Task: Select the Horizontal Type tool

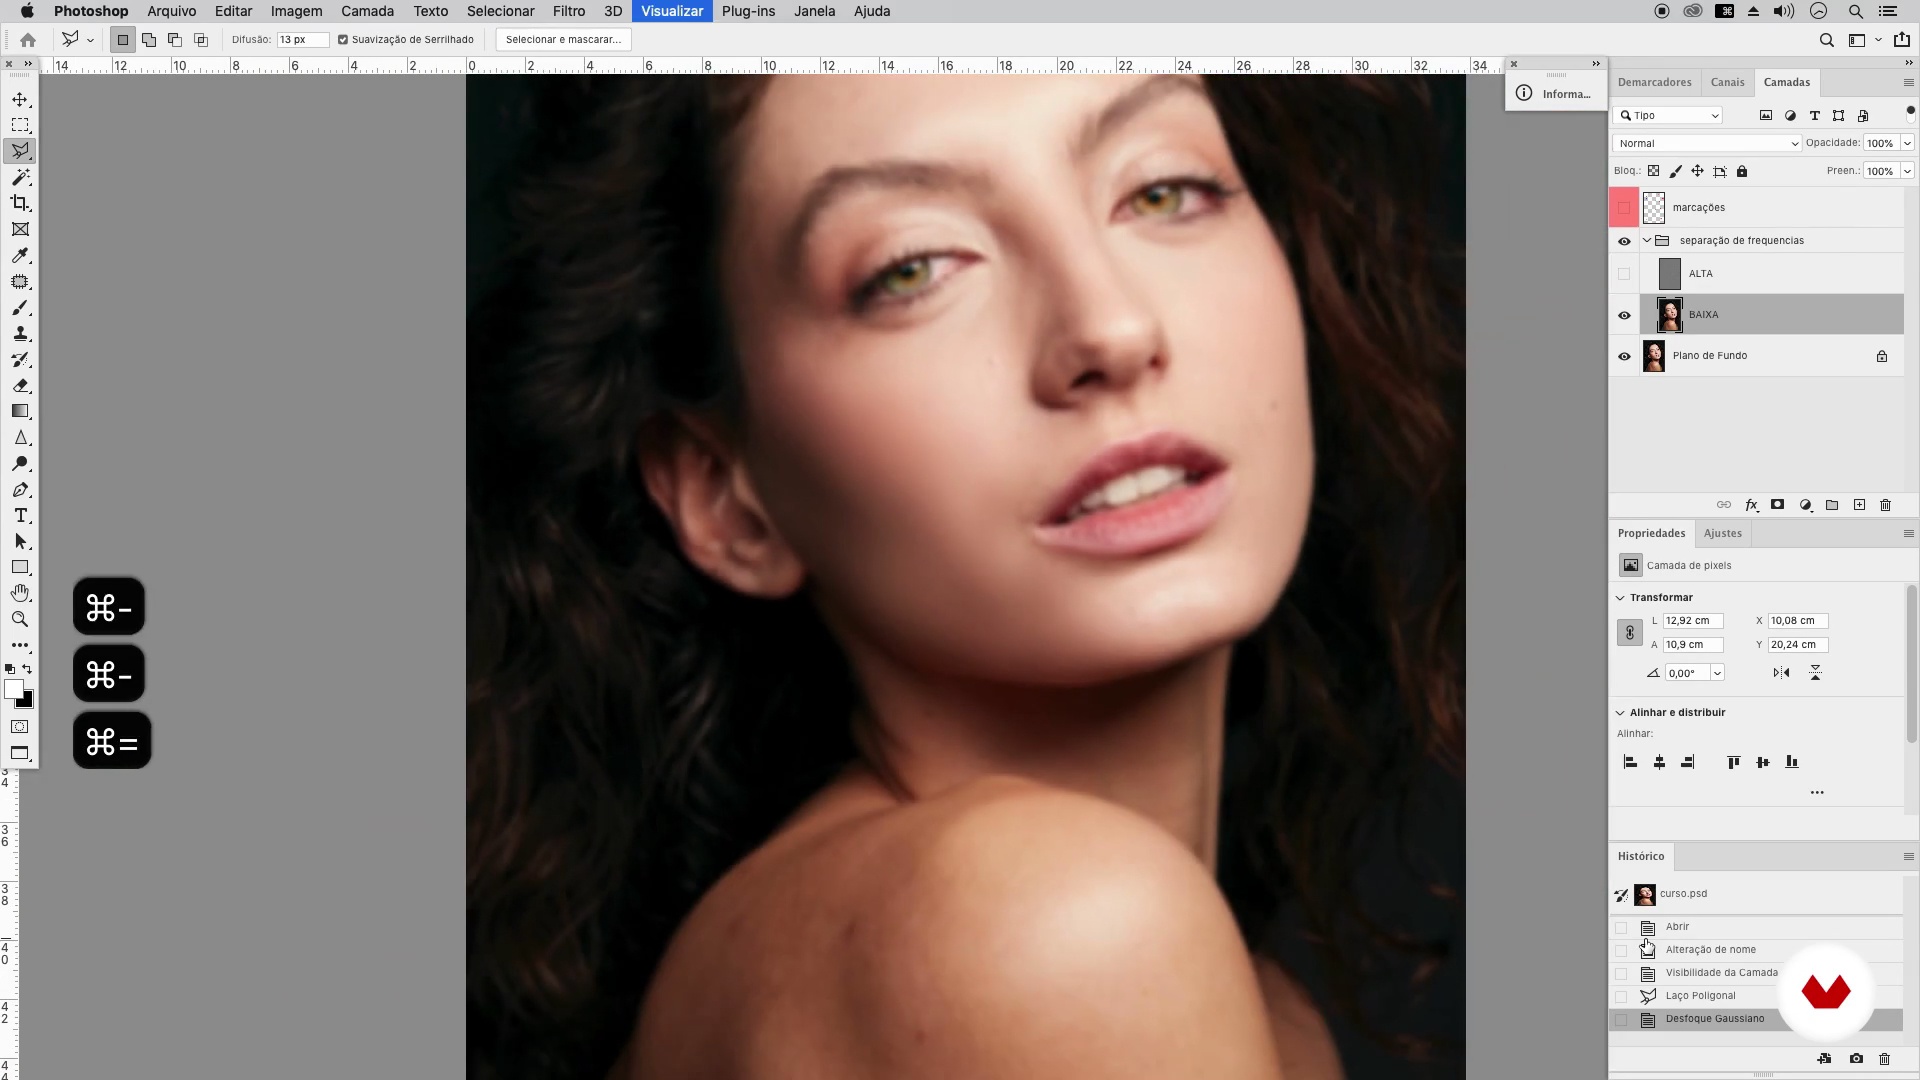Action: pyautogui.click(x=20, y=515)
